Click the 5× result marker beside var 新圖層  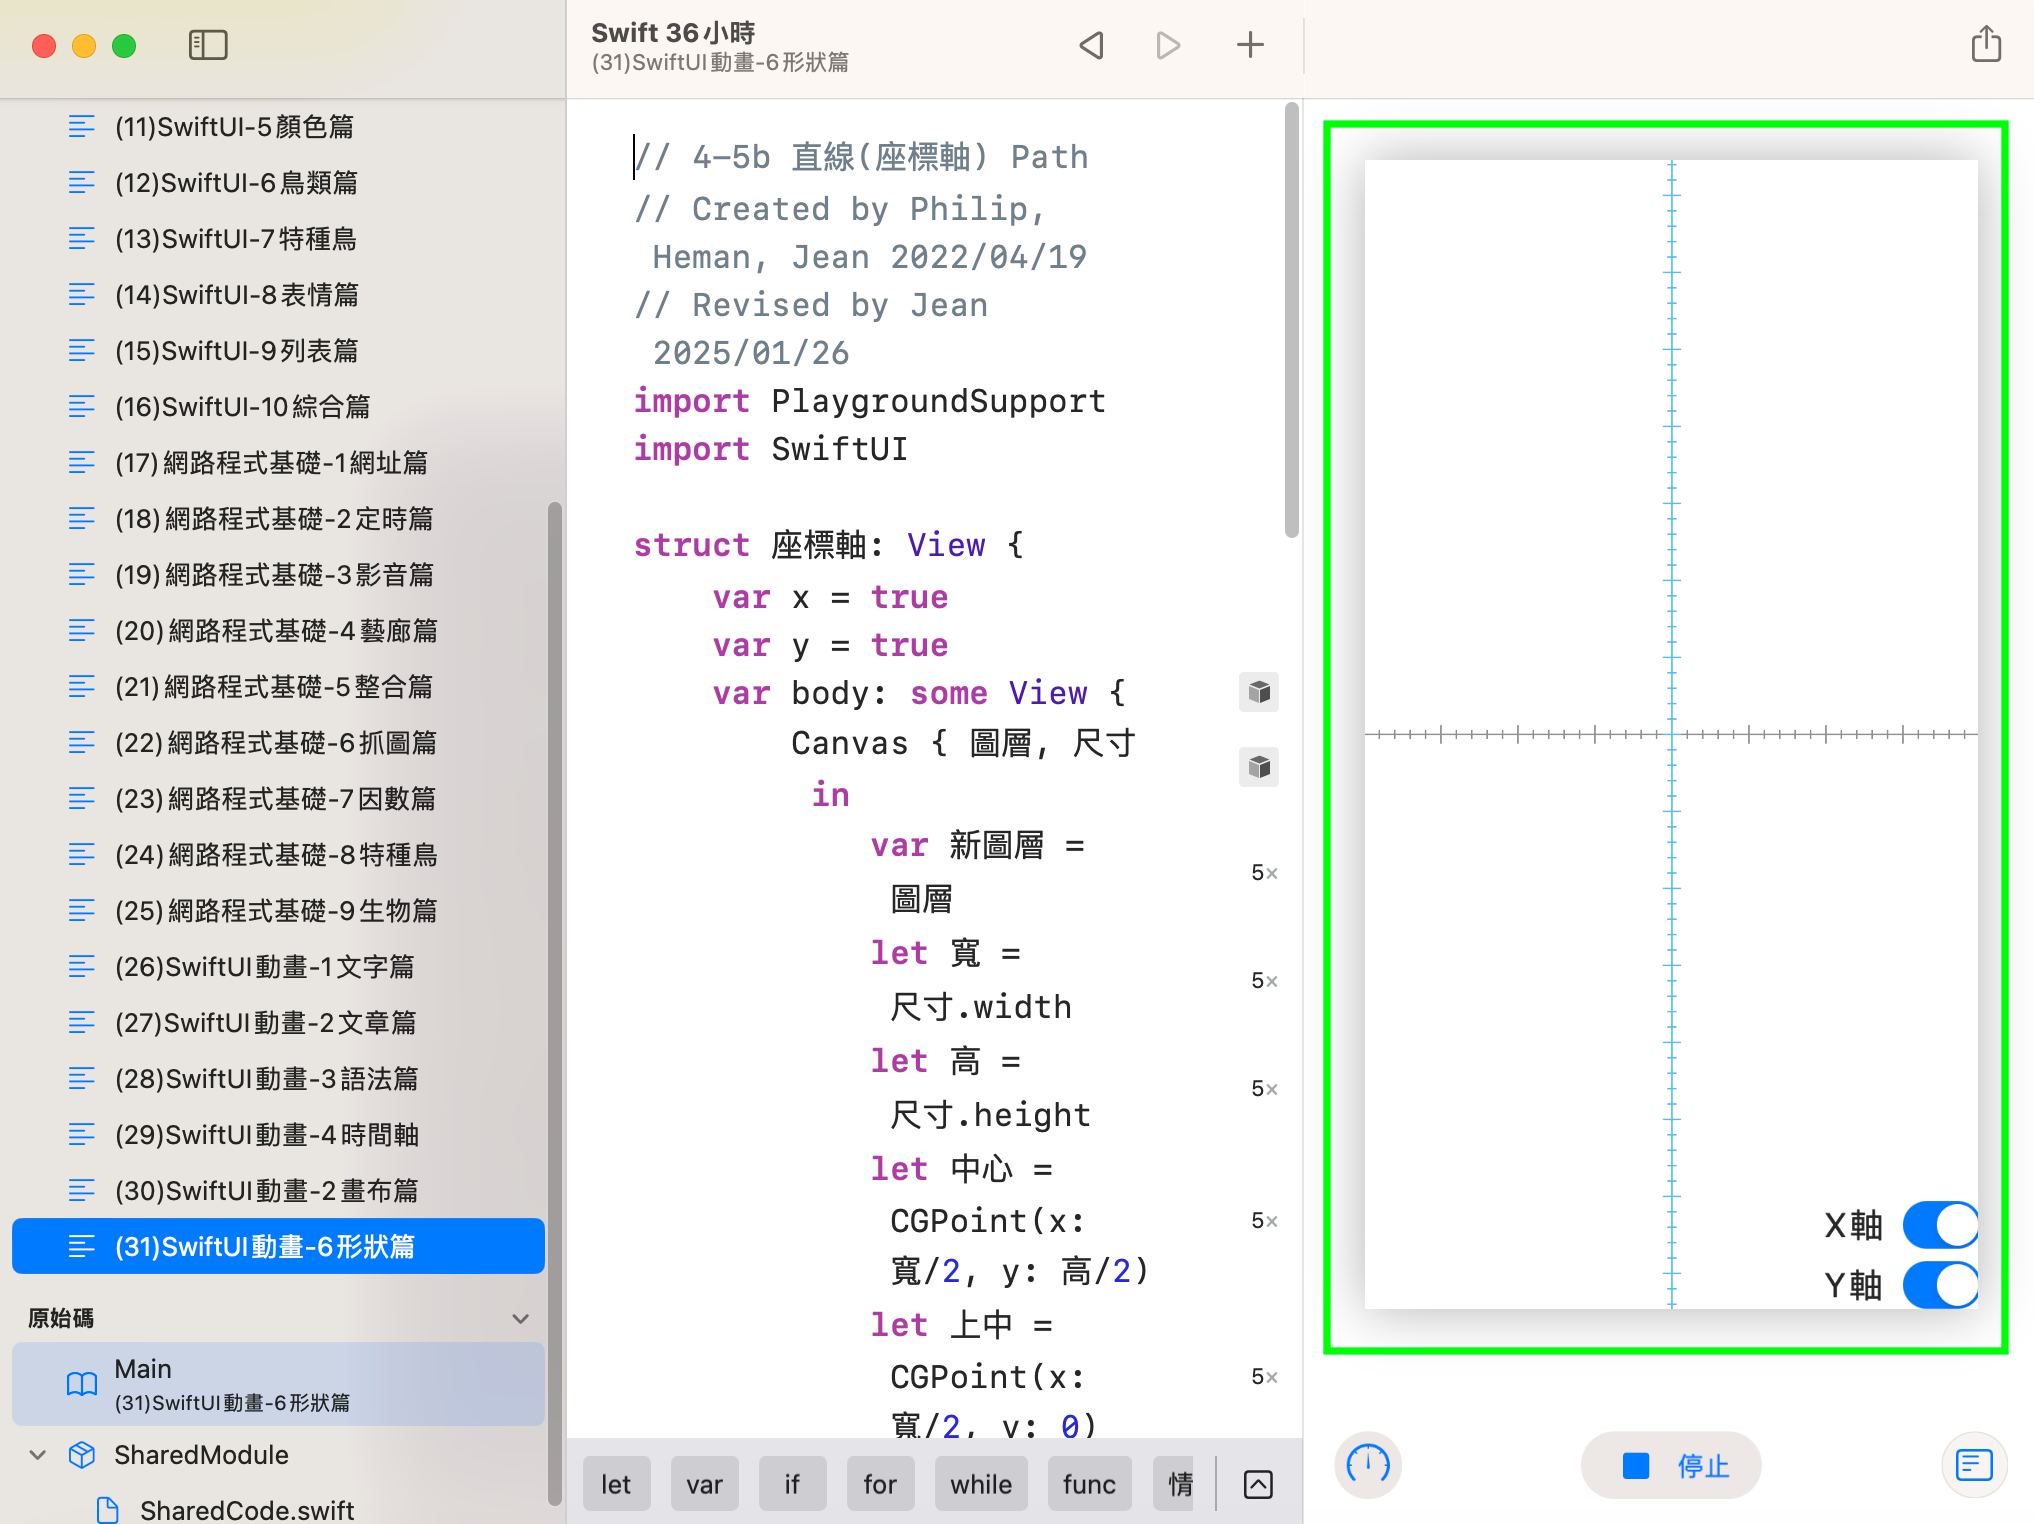point(1264,873)
